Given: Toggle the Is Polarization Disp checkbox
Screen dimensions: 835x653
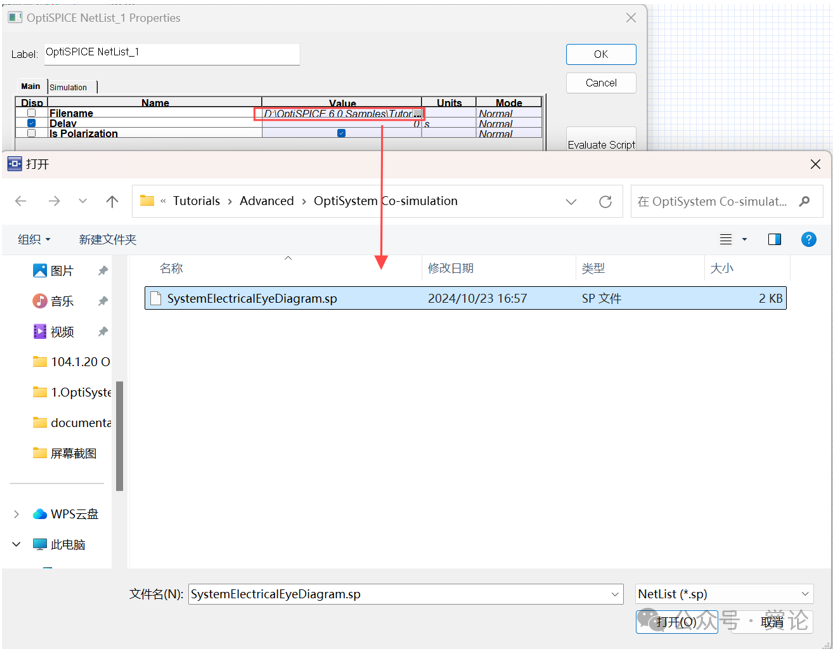Looking at the screenshot, I should [31, 133].
